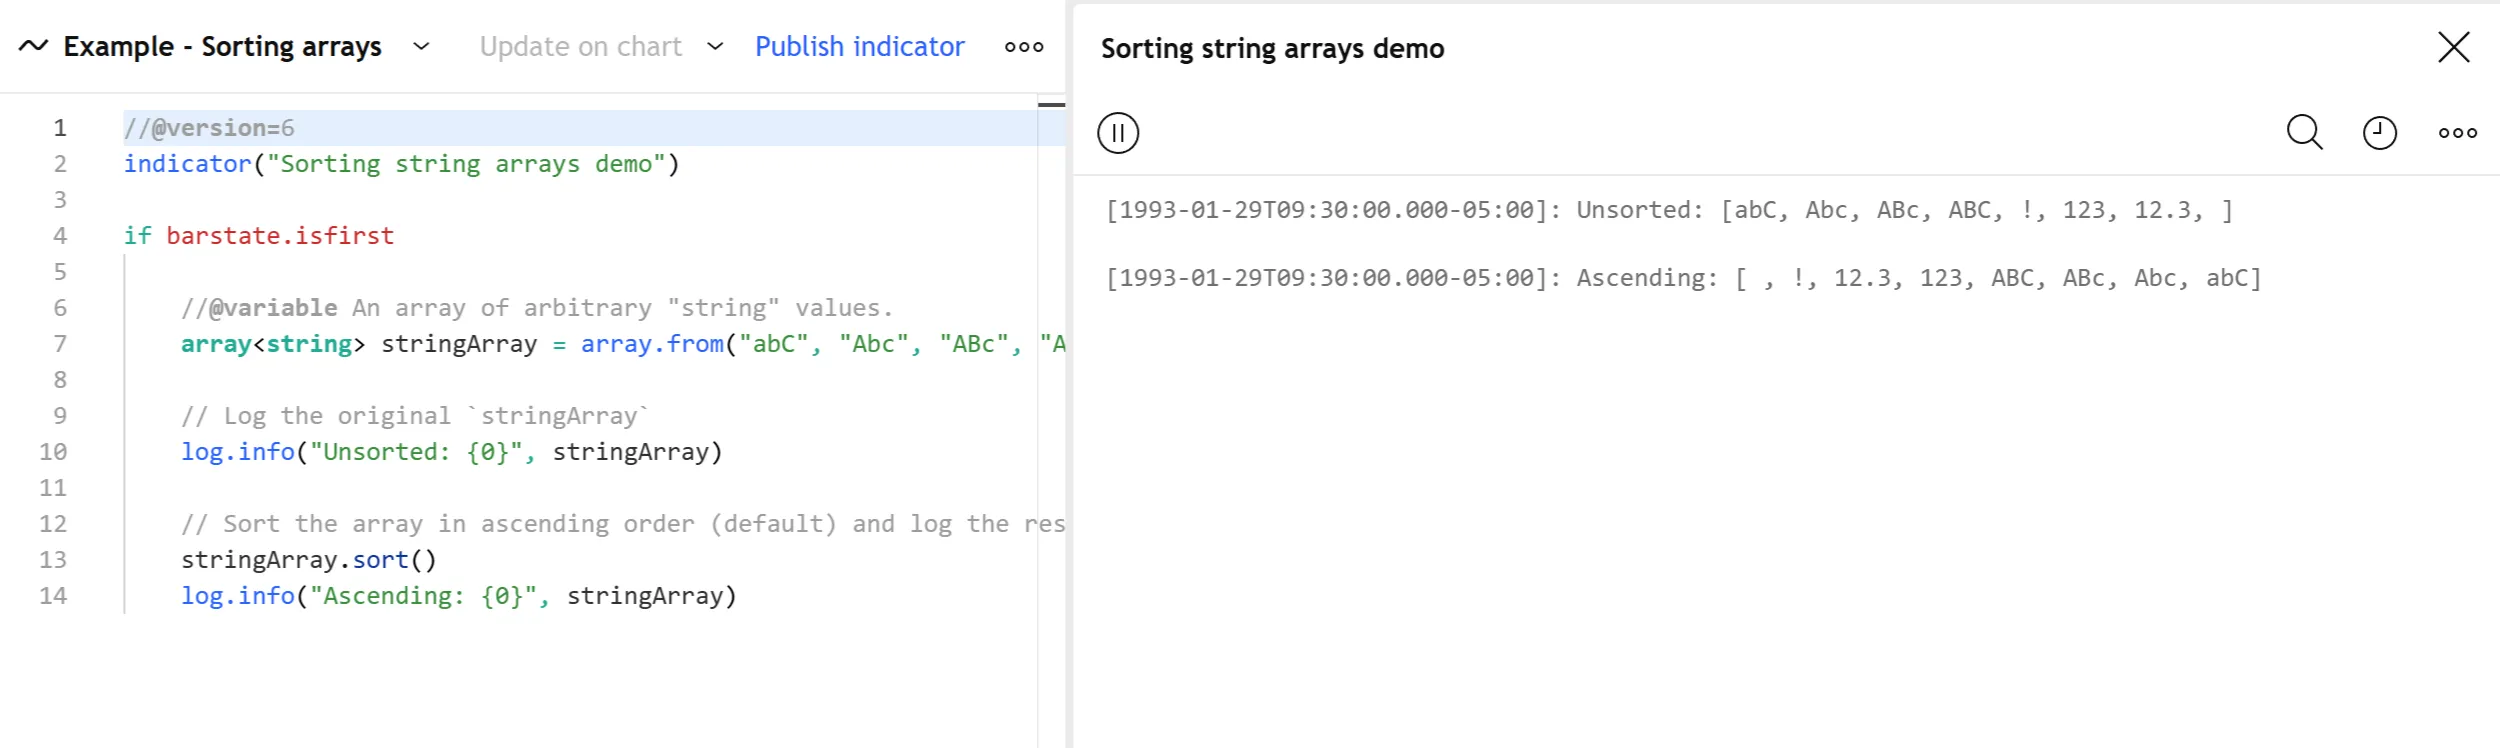Open the editor's three-dot more menu

pyautogui.click(x=1024, y=46)
